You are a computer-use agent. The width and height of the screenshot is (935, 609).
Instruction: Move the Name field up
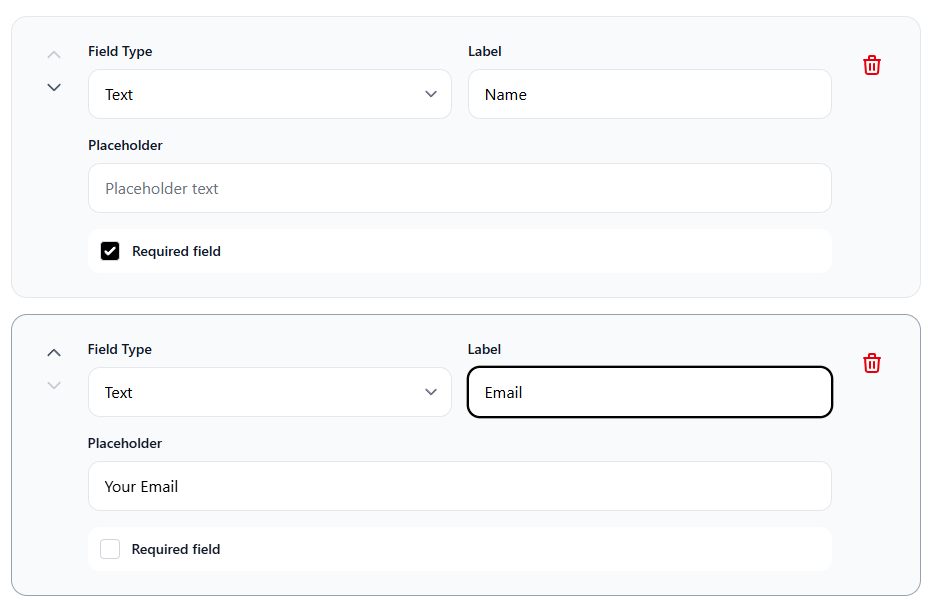pyautogui.click(x=54, y=54)
